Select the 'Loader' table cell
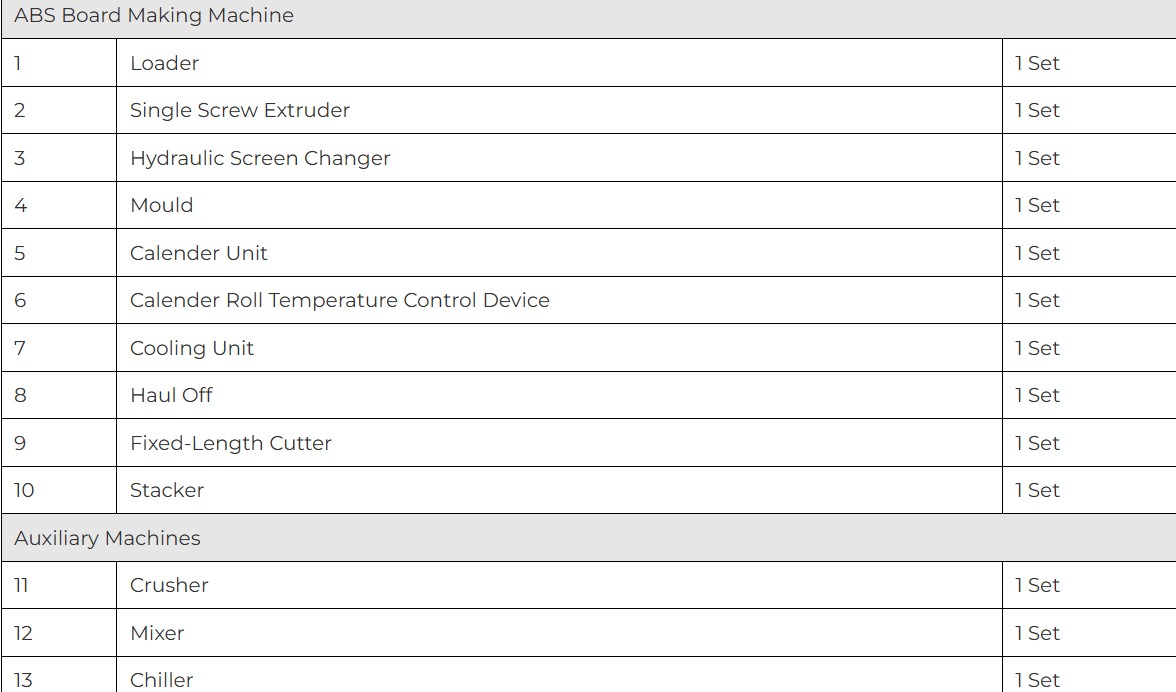The image size is (1176, 692). (x=165, y=63)
